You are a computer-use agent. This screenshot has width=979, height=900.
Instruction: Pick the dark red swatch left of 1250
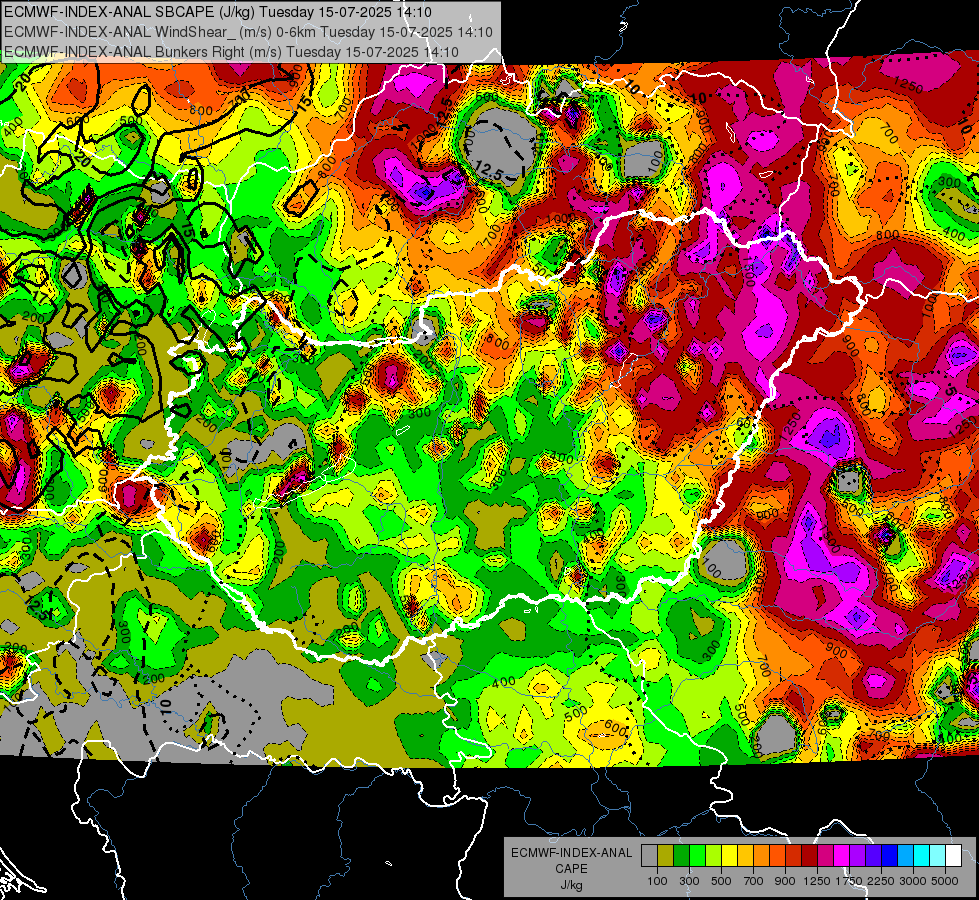tap(809, 856)
